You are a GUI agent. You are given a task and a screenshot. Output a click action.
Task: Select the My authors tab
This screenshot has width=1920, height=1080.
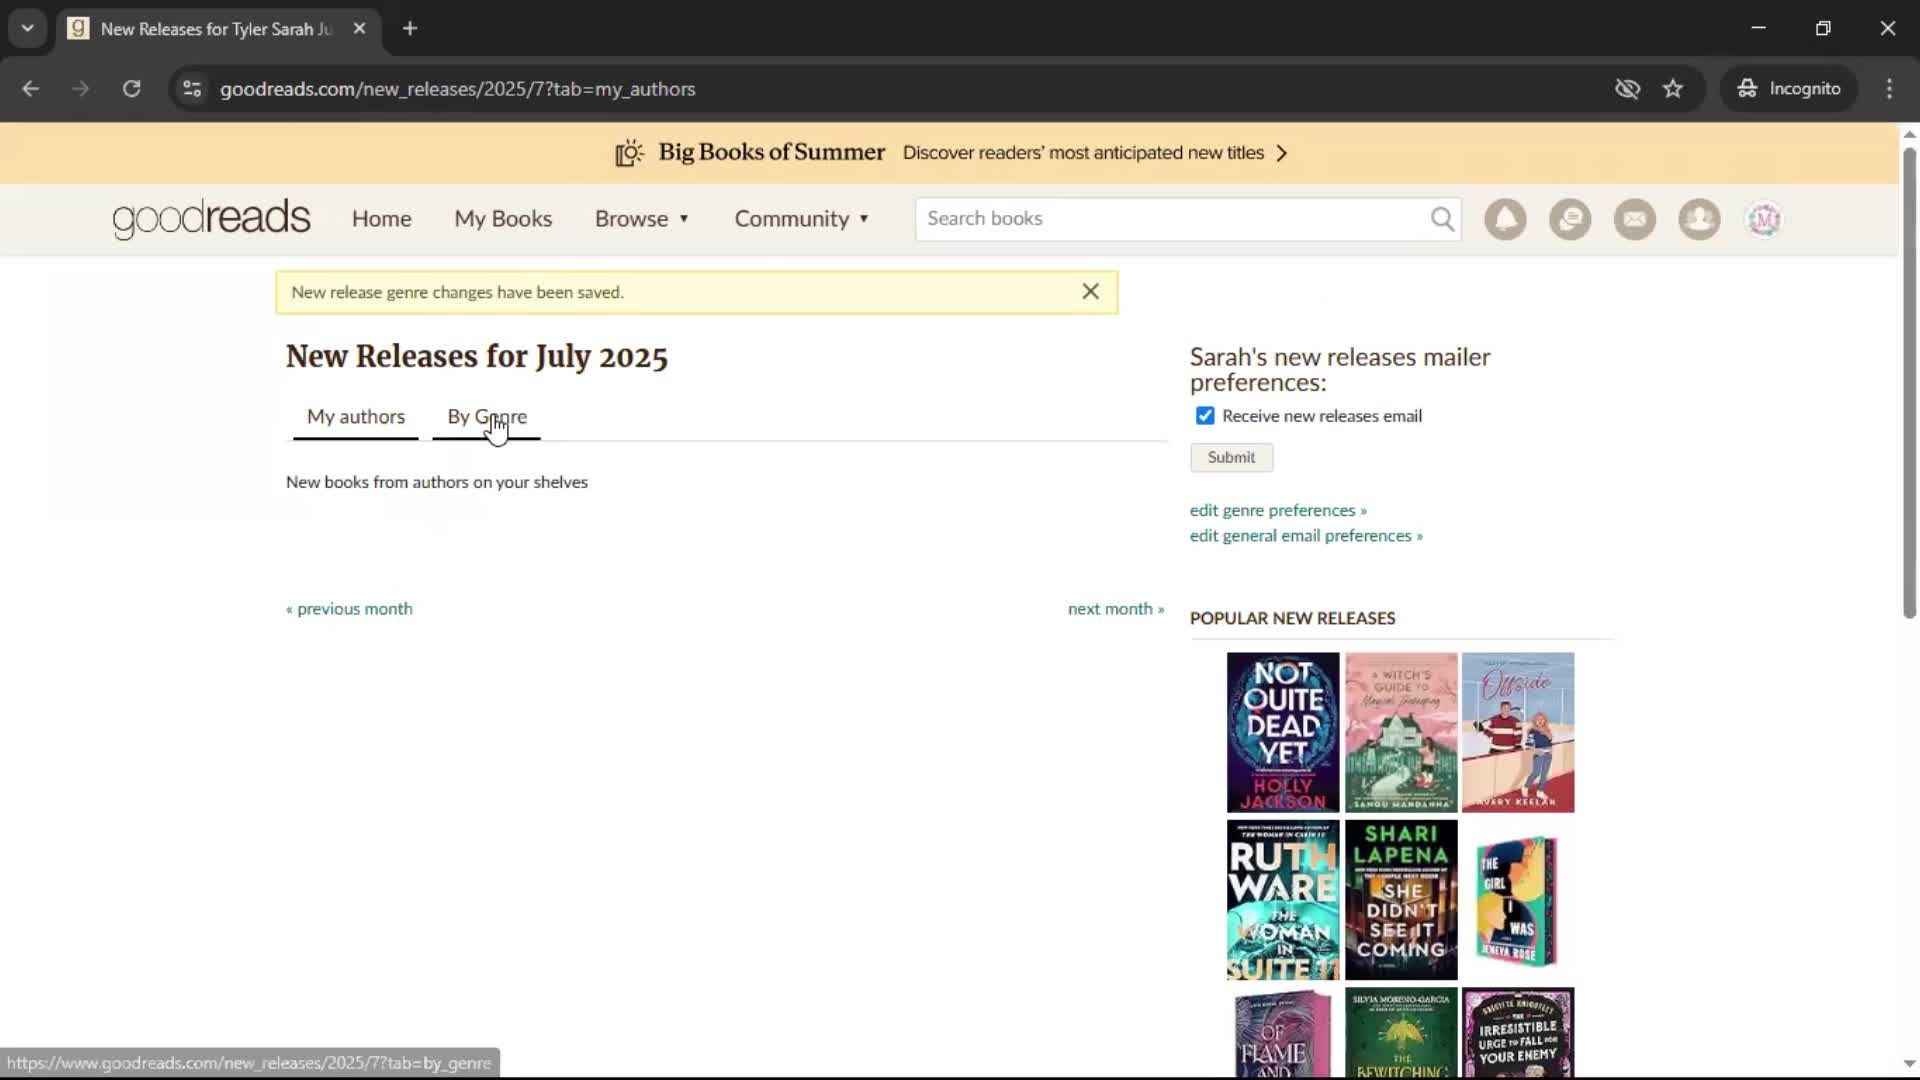coord(356,417)
